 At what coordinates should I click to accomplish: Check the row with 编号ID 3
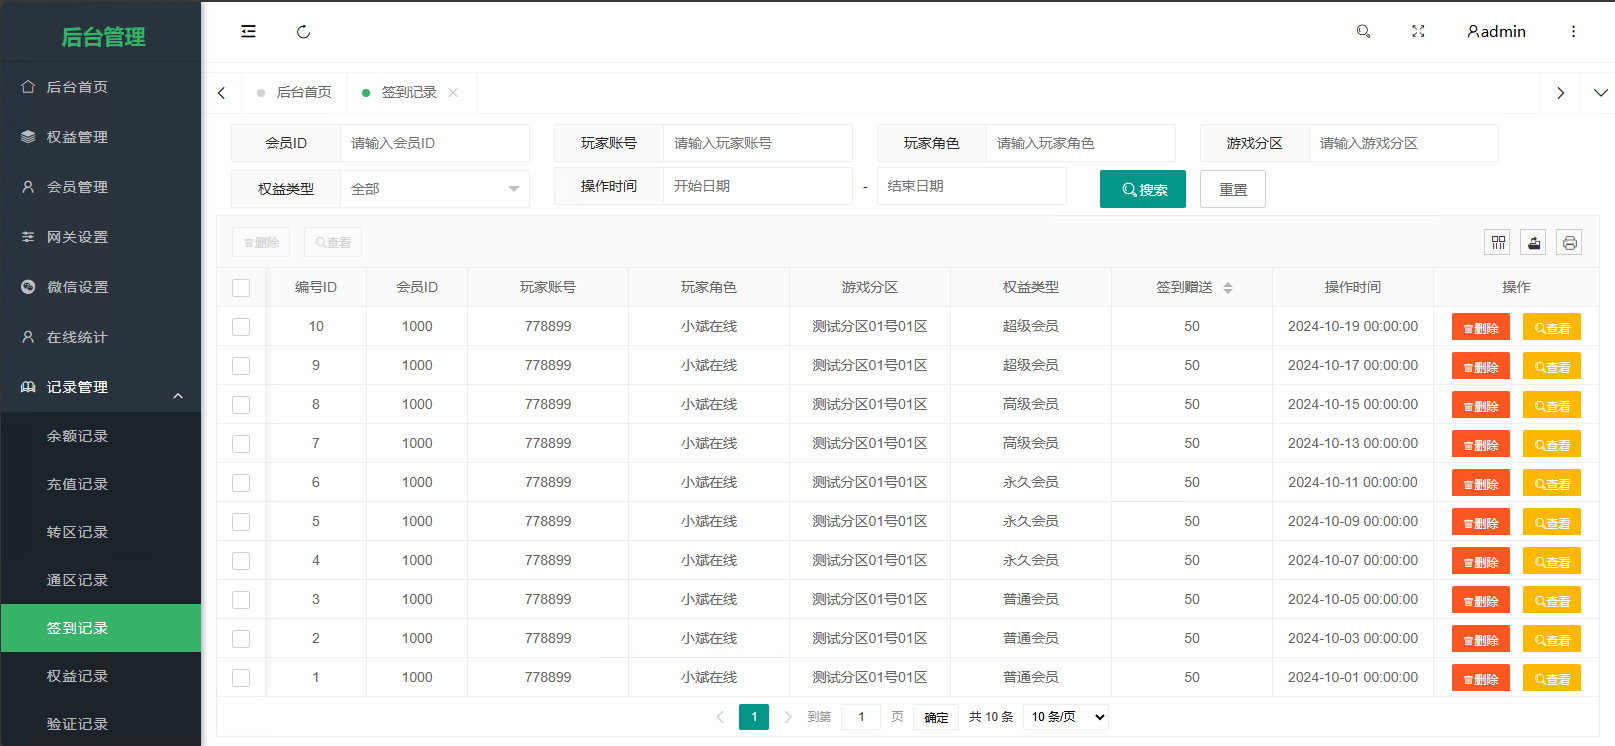click(x=241, y=600)
